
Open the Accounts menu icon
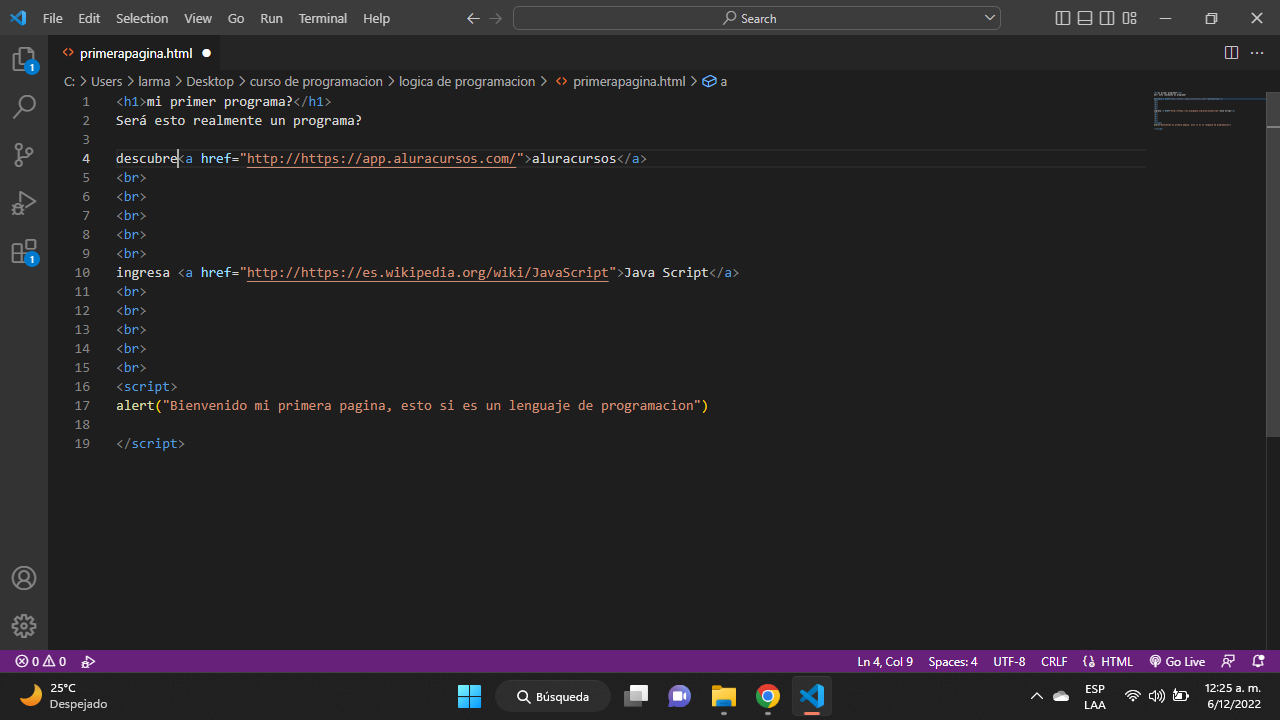click(x=24, y=578)
